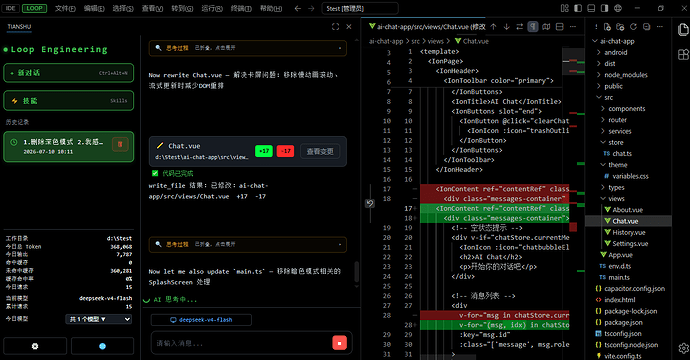Open the 共1个模型 model dropdown
Image resolution: width=690 pixels, height=360 pixels.
click(99, 319)
